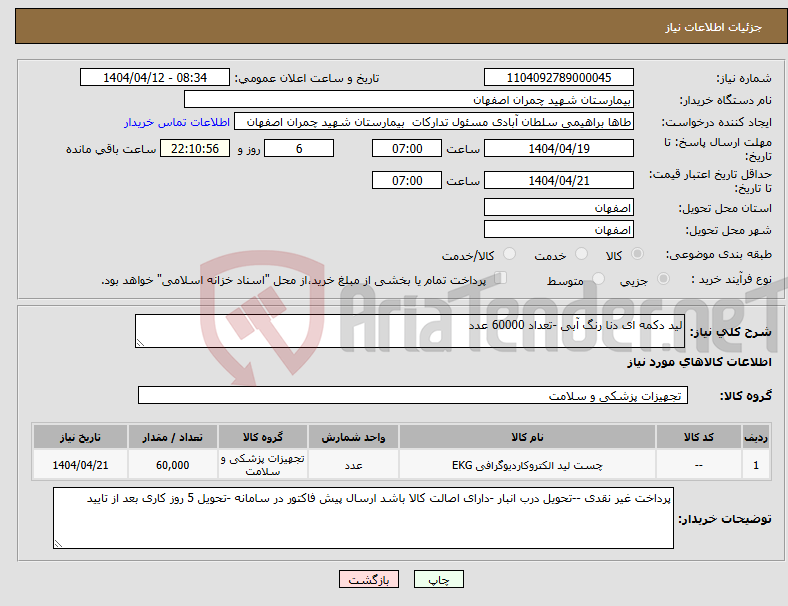This screenshot has height=606, width=788.
Task: Select the کالا radio button
Action: pos(637,254)
